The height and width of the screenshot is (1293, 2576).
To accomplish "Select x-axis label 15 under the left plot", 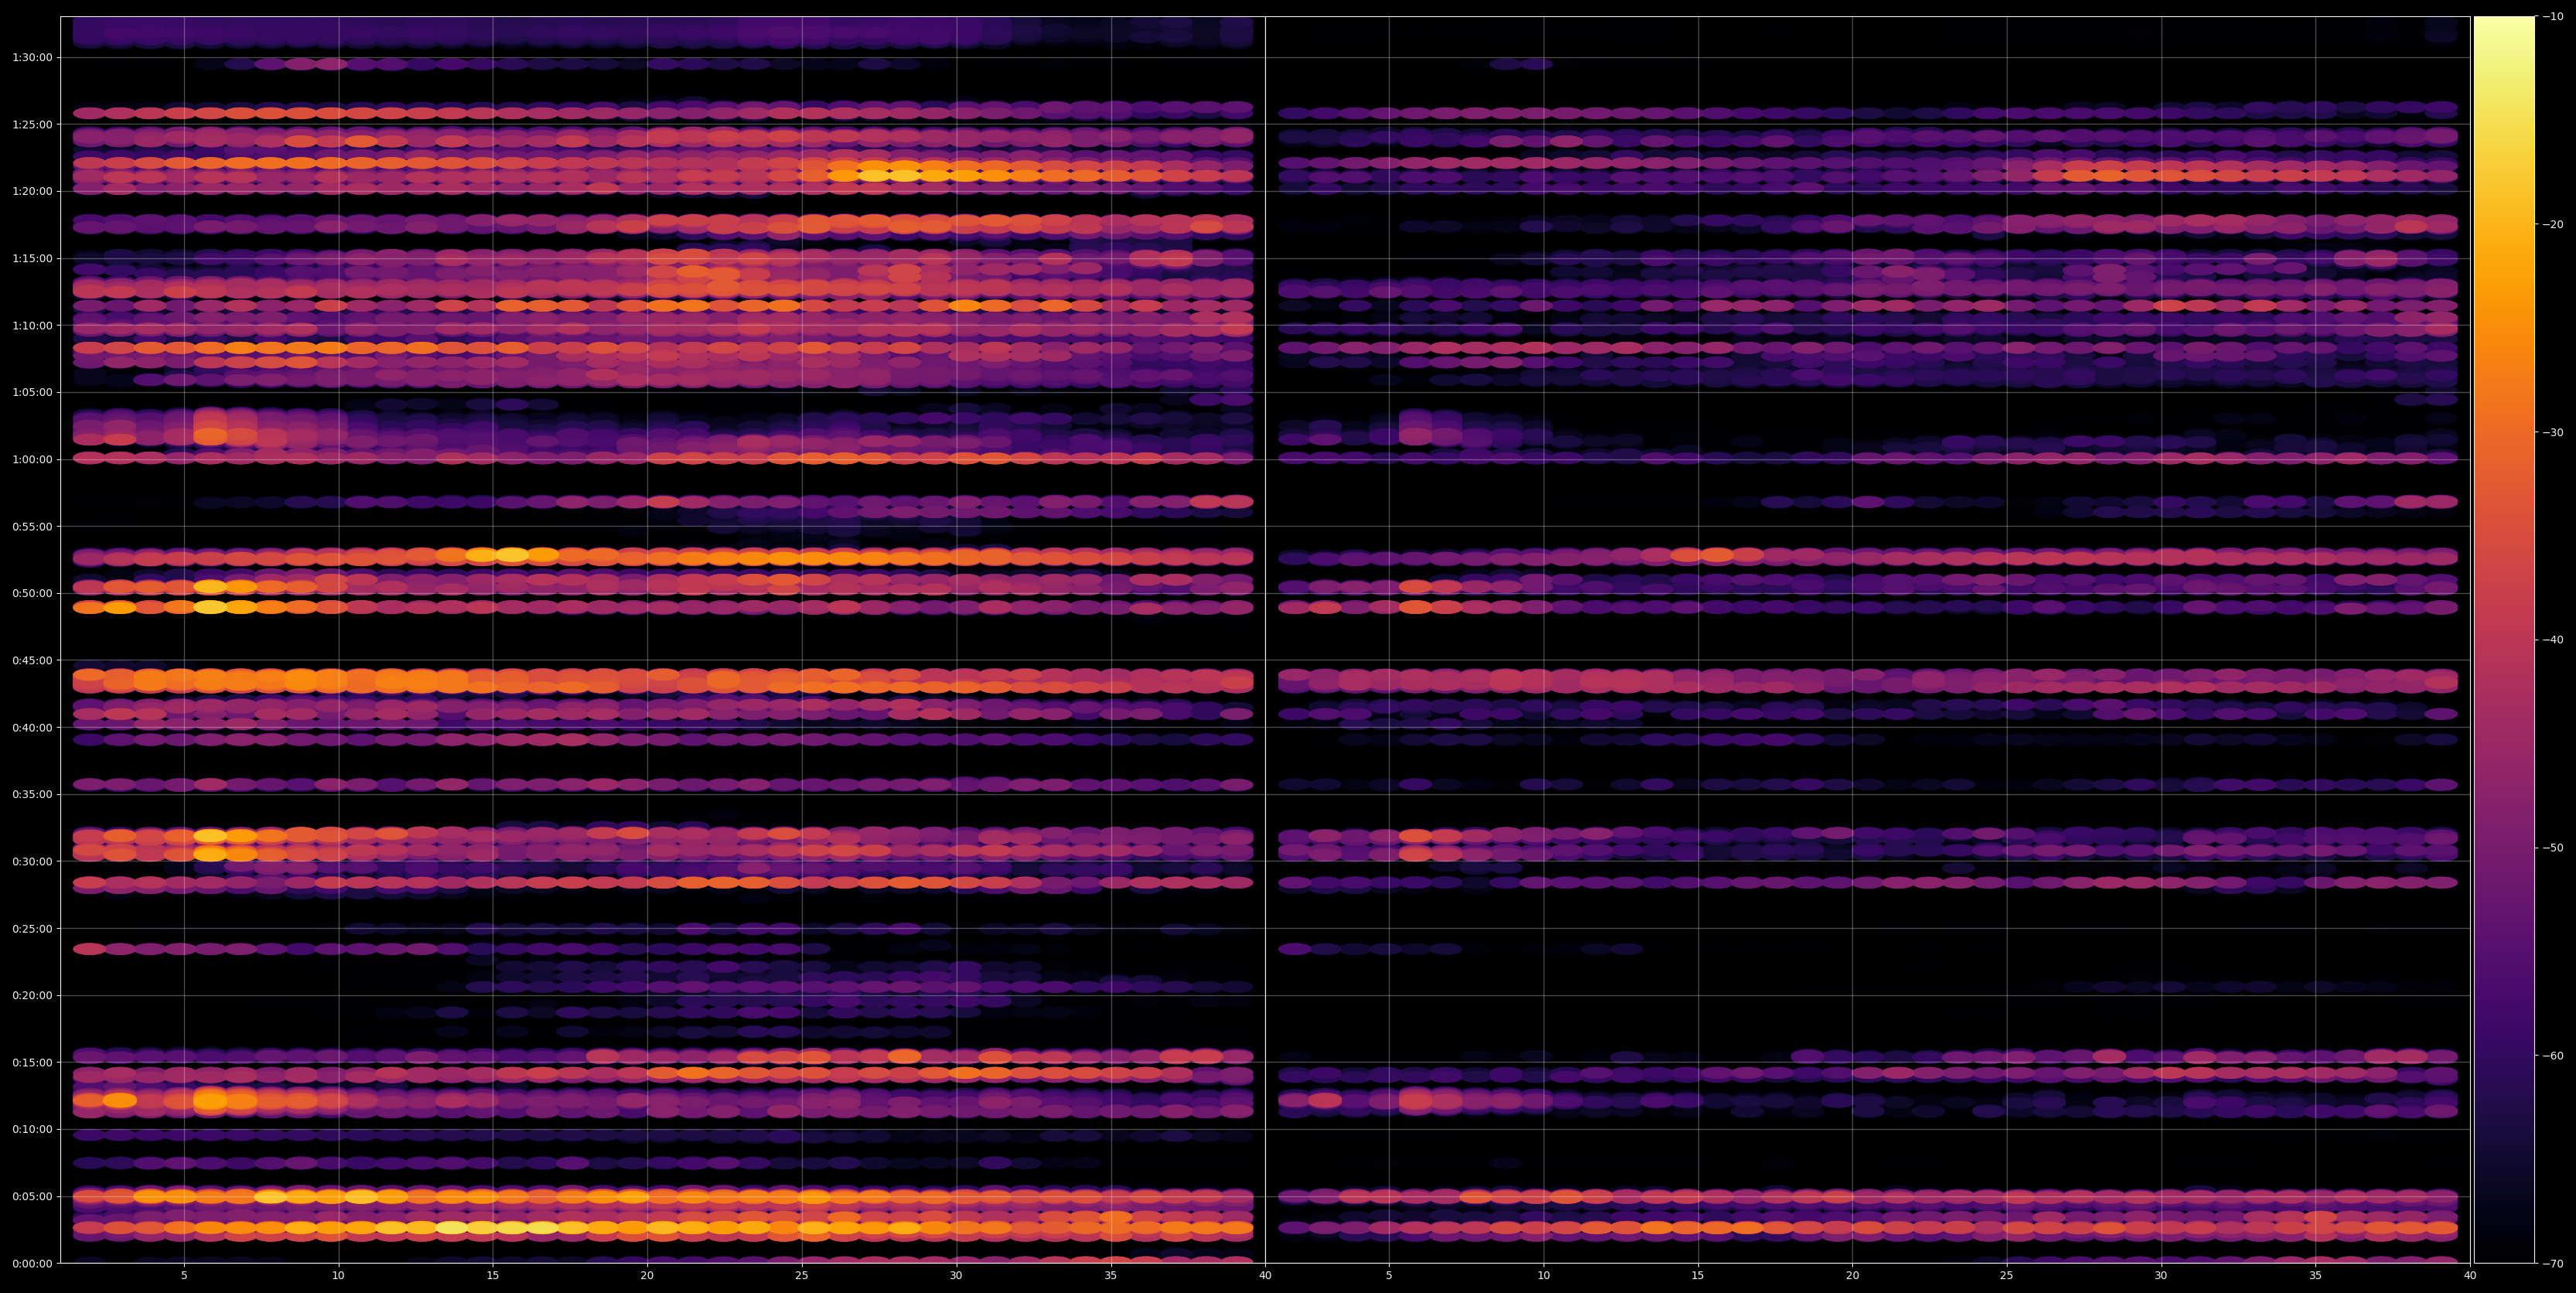I will pos(493,1276).
